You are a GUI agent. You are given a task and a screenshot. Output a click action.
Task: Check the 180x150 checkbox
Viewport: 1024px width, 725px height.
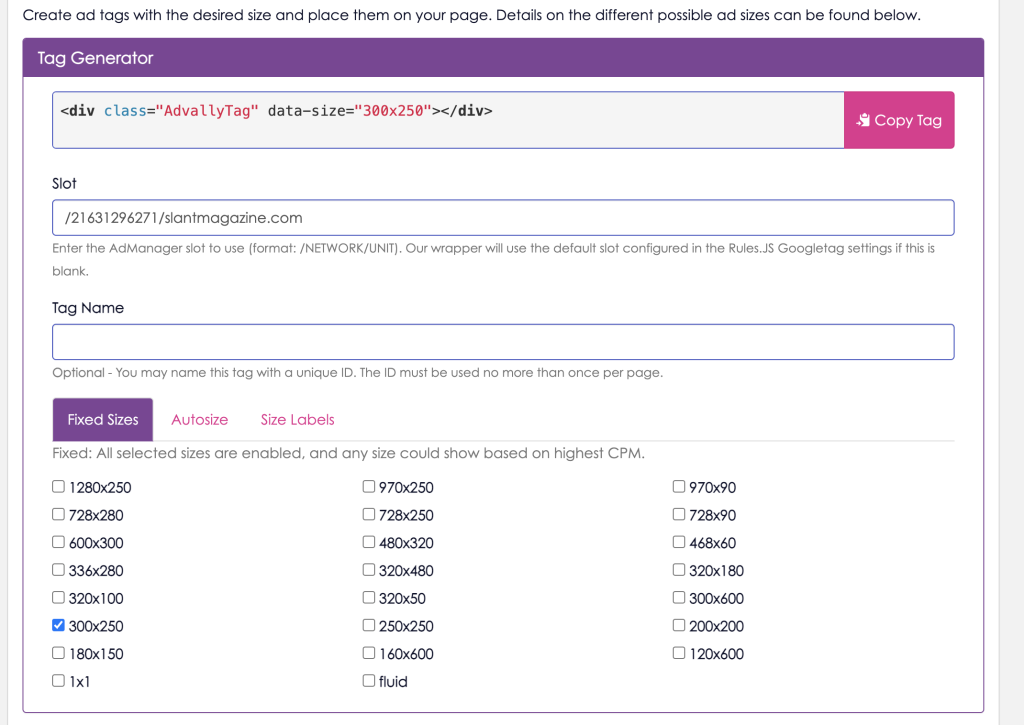coord(58,653)
